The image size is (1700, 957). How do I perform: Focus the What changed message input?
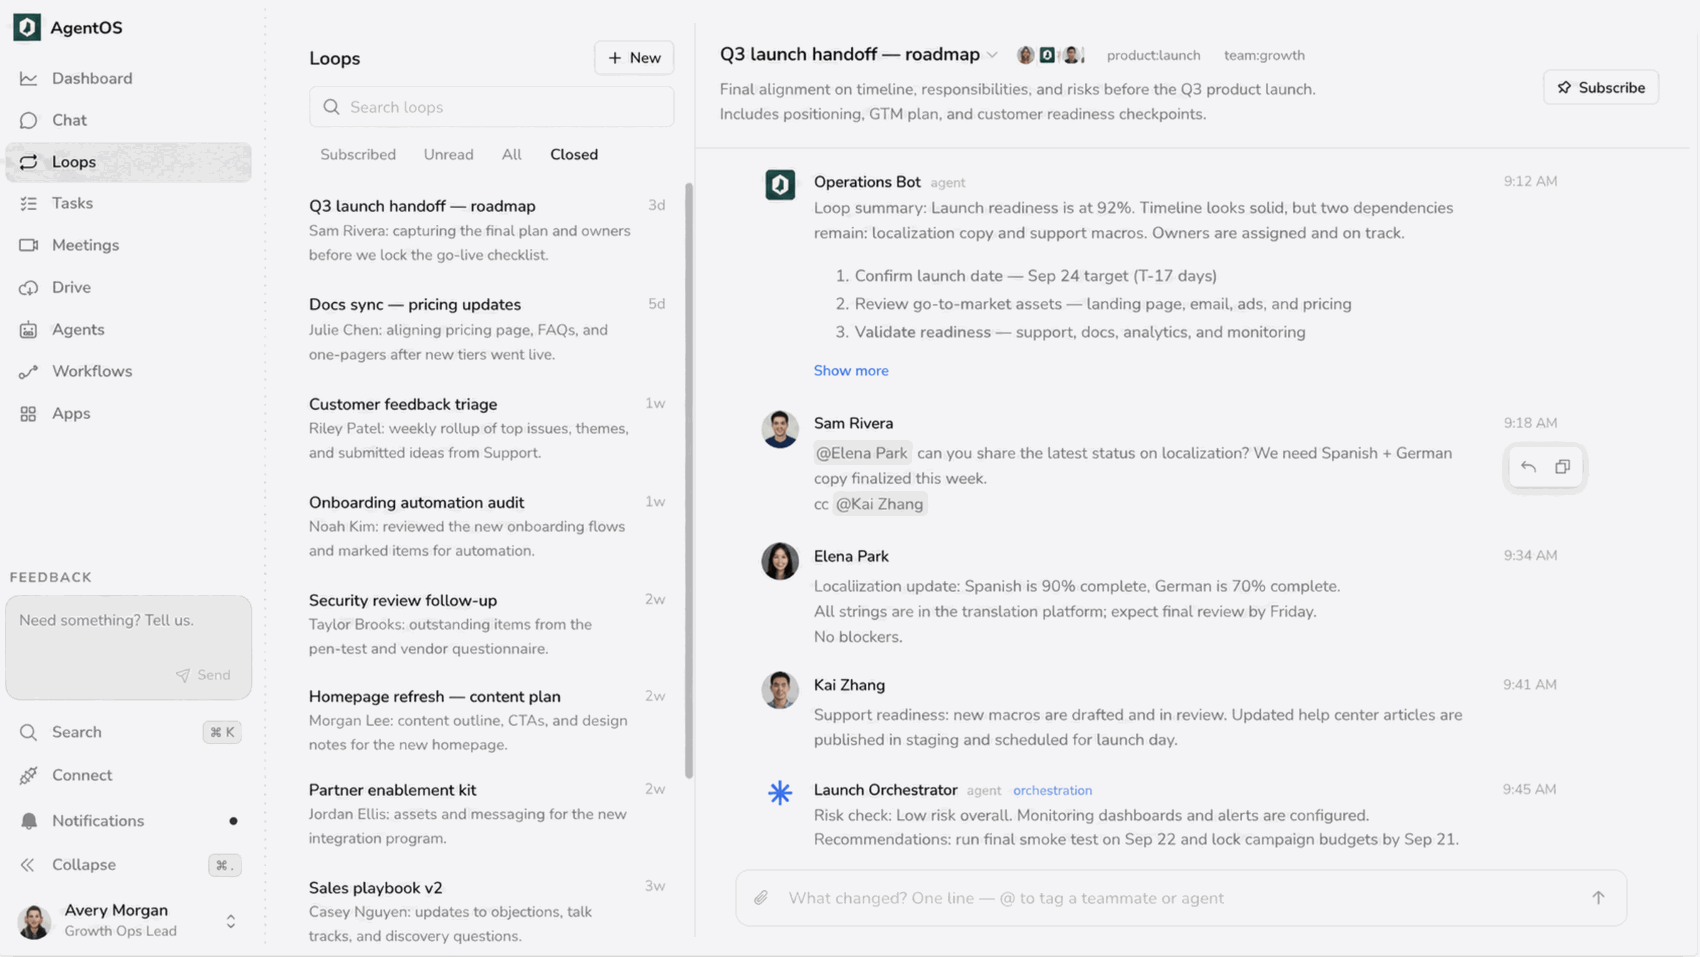tap(1180, 898)
